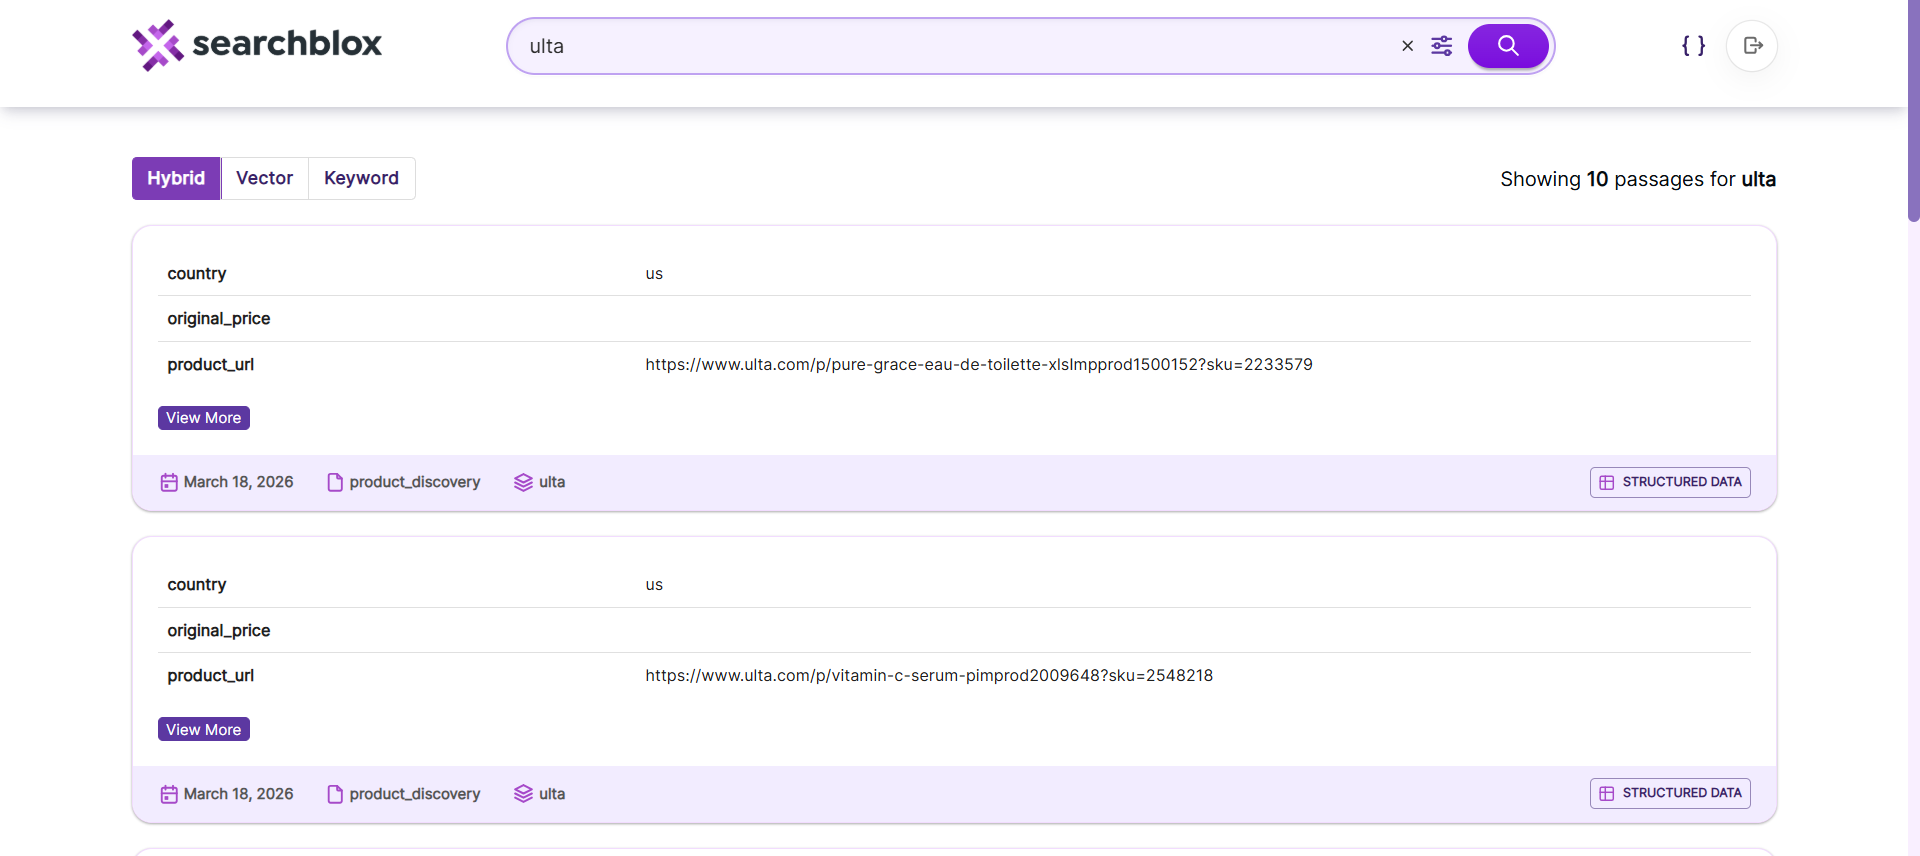Click layers icon beside ulta in first result
Image resolution: width=1920 pixels, height=856 pixels.
(x=523, y=482)
